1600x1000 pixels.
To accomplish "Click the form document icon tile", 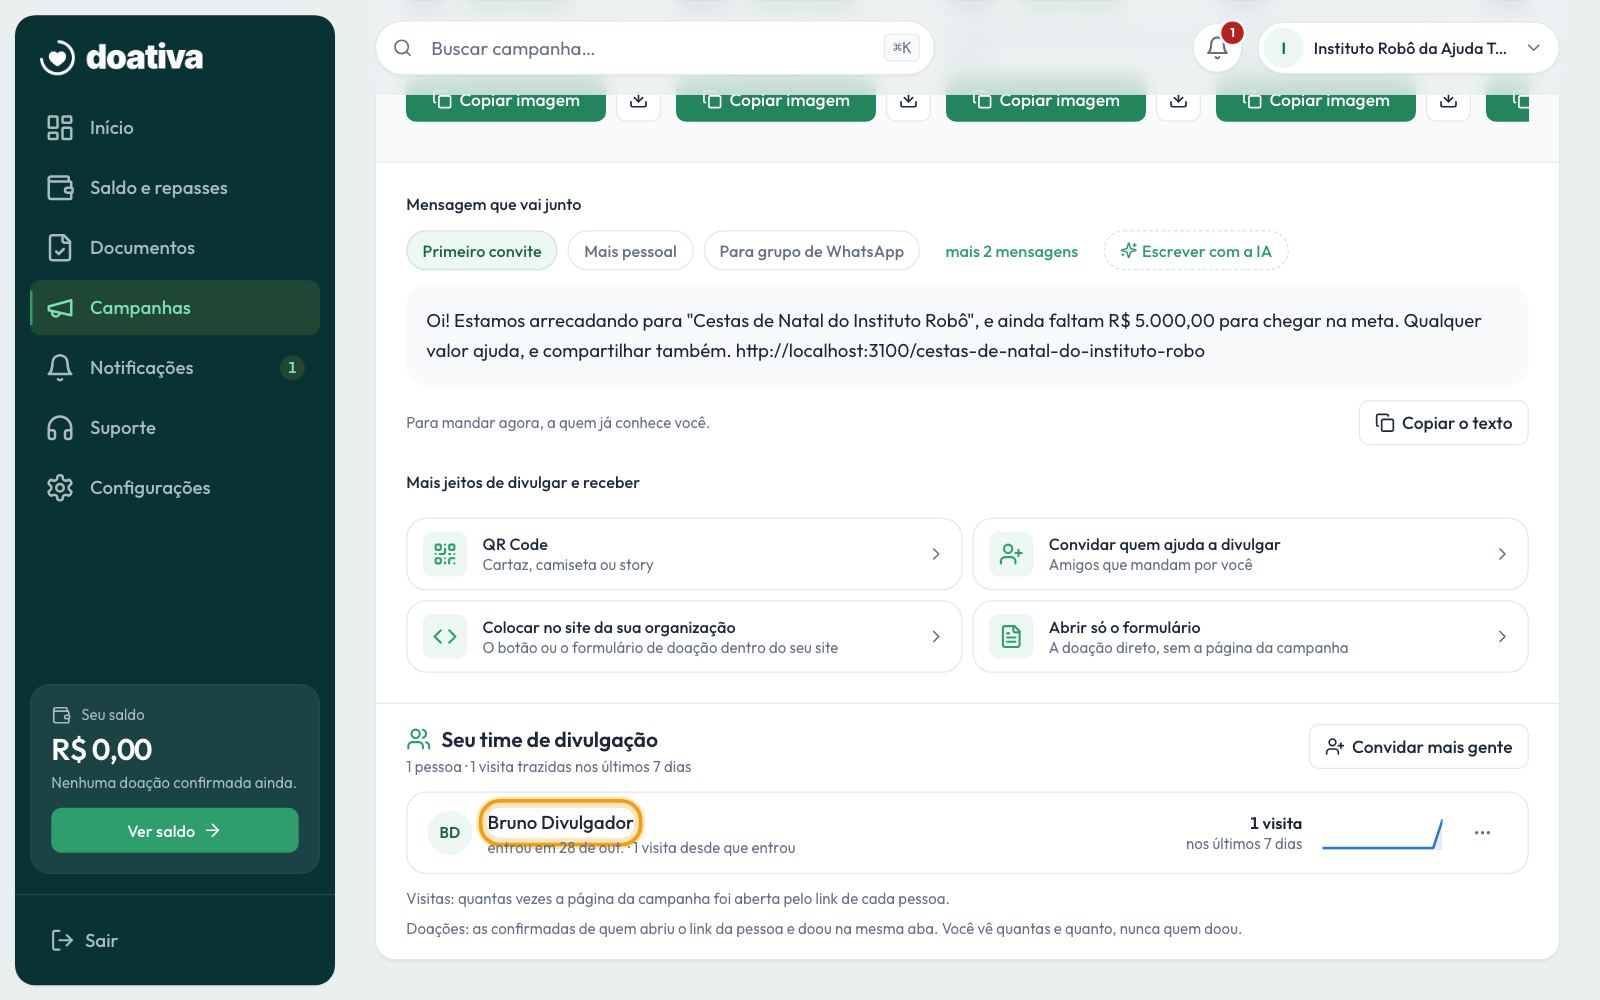I will tap(1011, 637).
